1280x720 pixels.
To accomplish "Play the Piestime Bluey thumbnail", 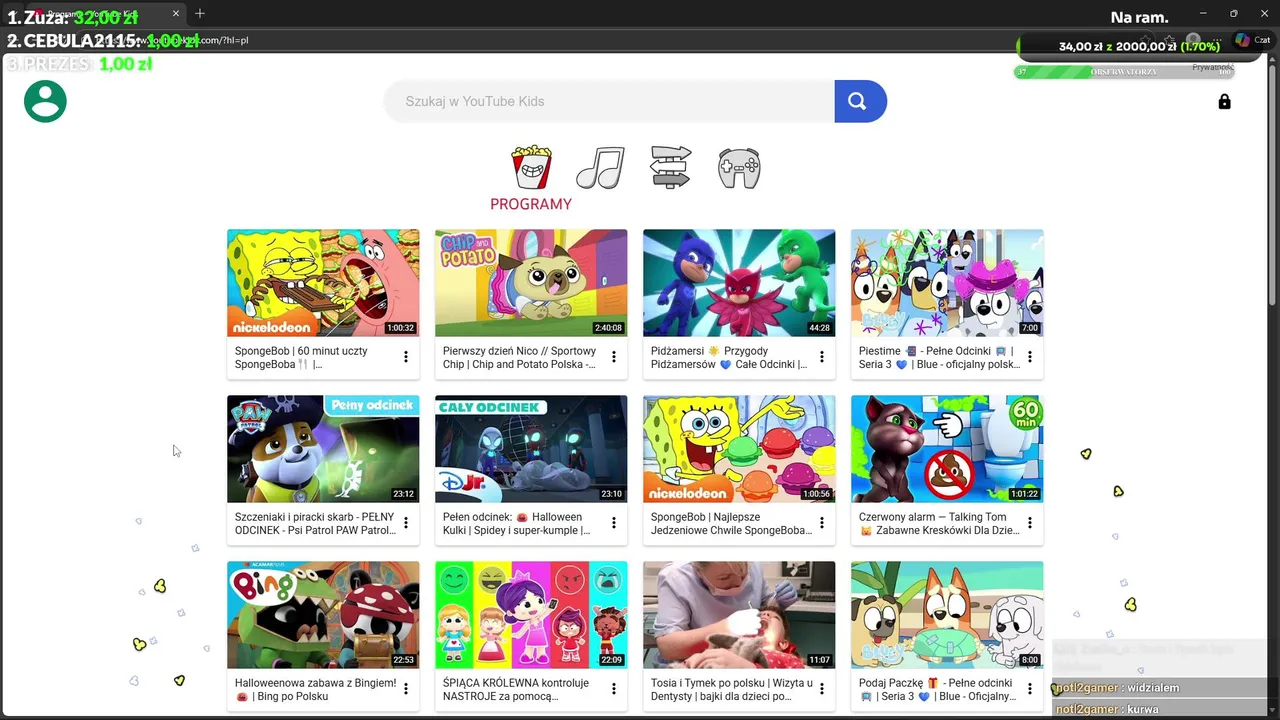I will click(x=947, y=283).
